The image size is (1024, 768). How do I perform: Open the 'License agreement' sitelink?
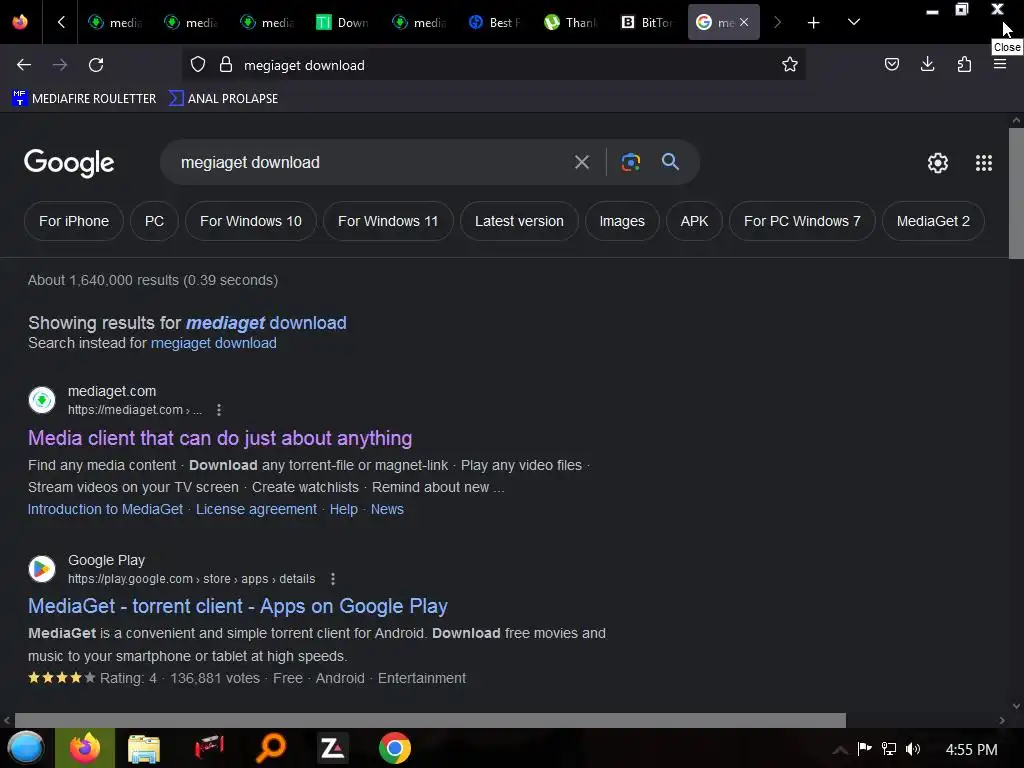(x=256, y=509)
